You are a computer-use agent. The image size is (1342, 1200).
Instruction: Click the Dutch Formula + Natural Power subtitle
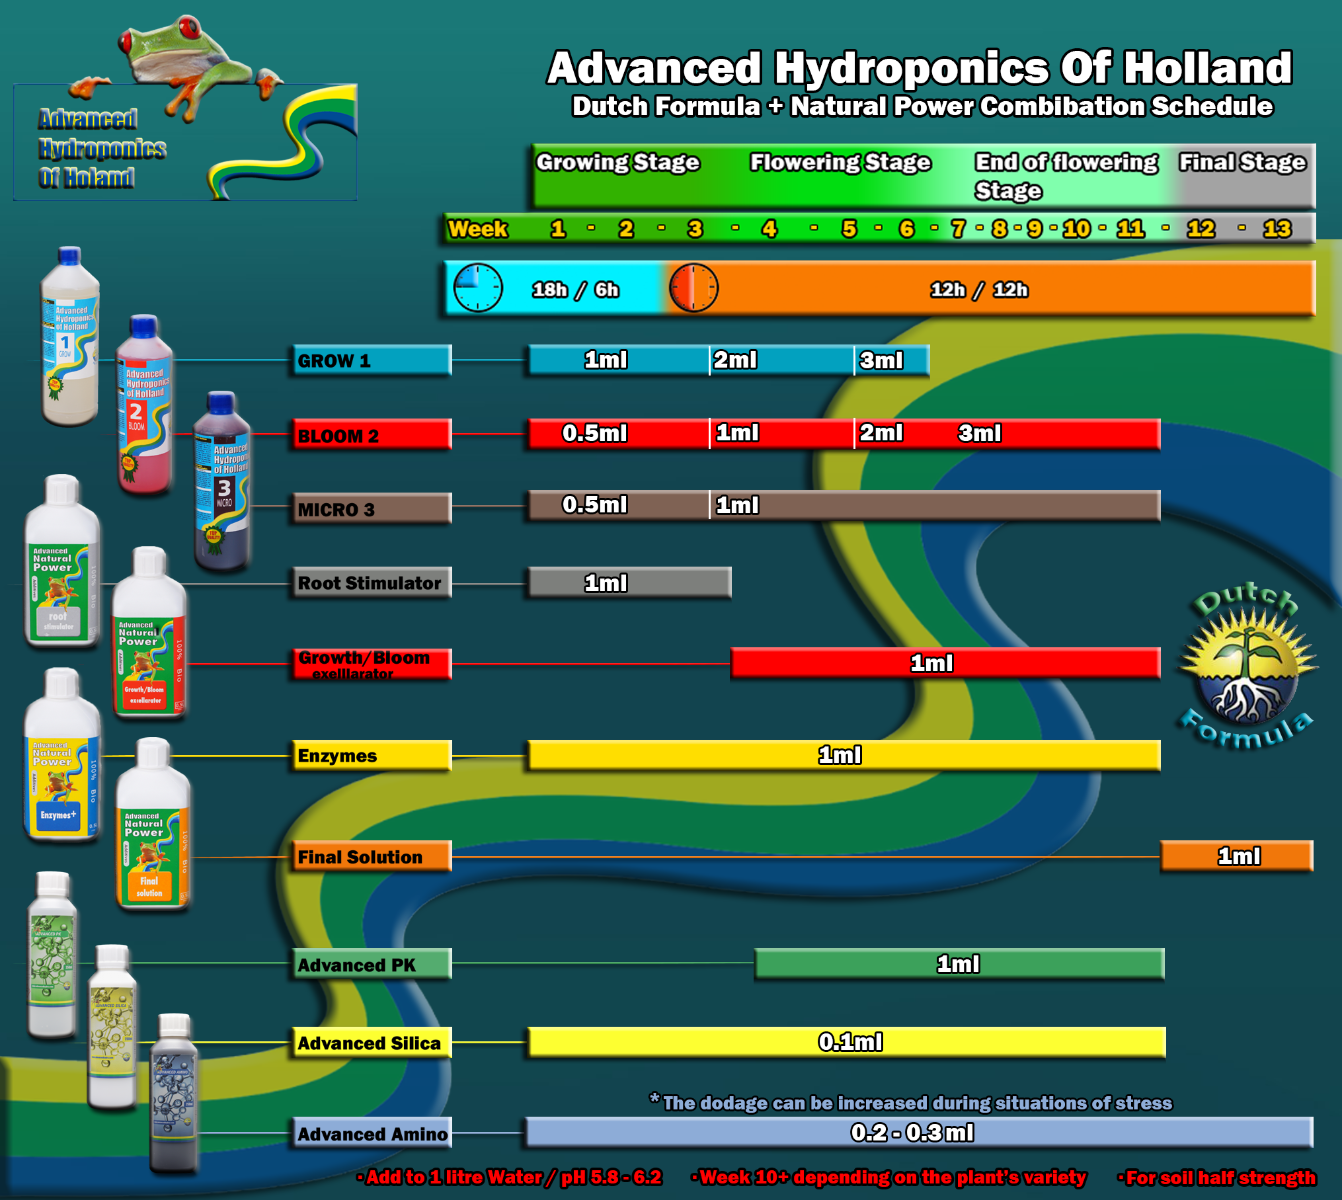coord(922,107)
